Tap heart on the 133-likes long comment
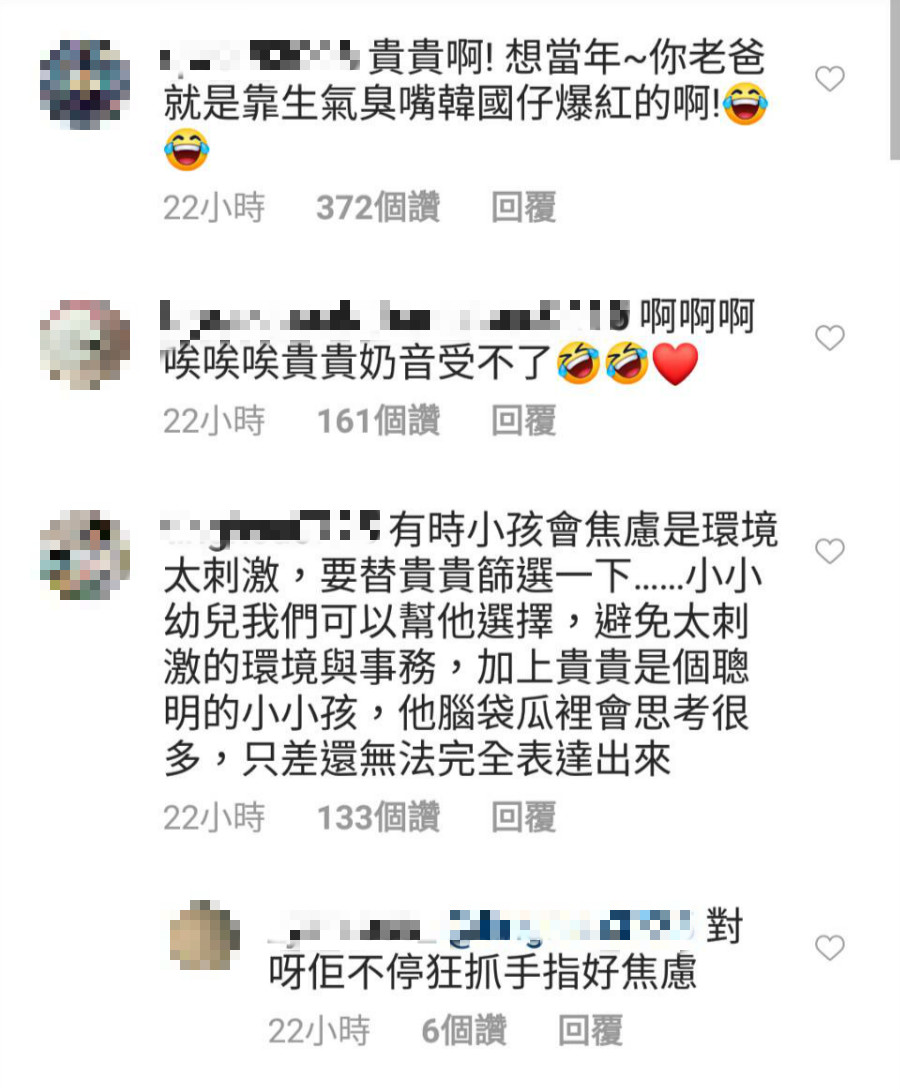 tap(829, 551)
